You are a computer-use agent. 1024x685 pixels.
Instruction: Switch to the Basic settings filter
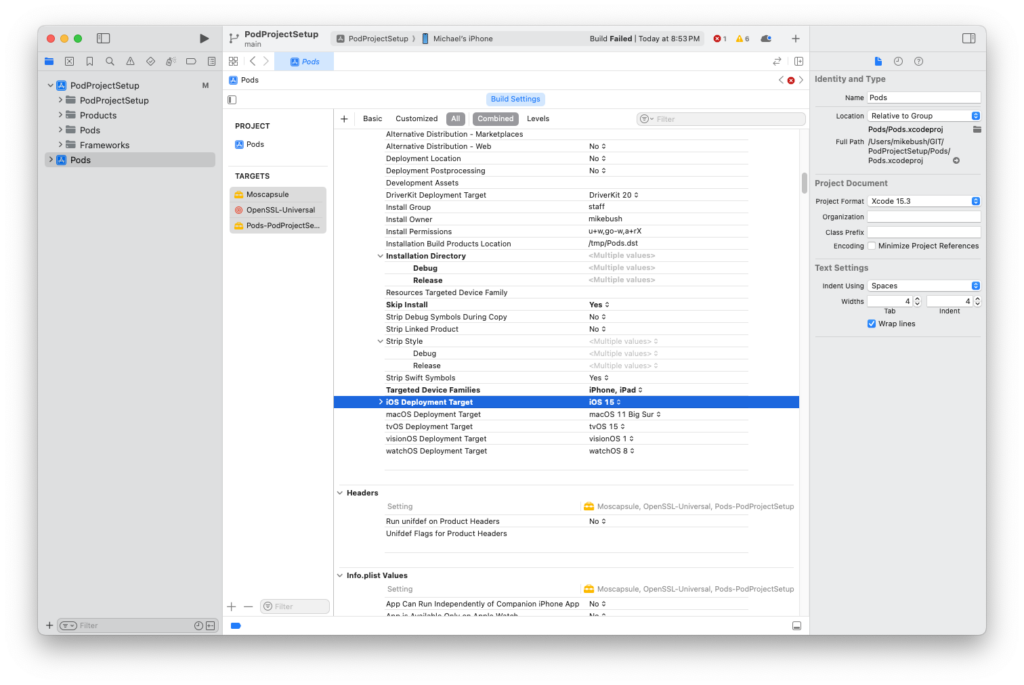[x=372, y=119]
